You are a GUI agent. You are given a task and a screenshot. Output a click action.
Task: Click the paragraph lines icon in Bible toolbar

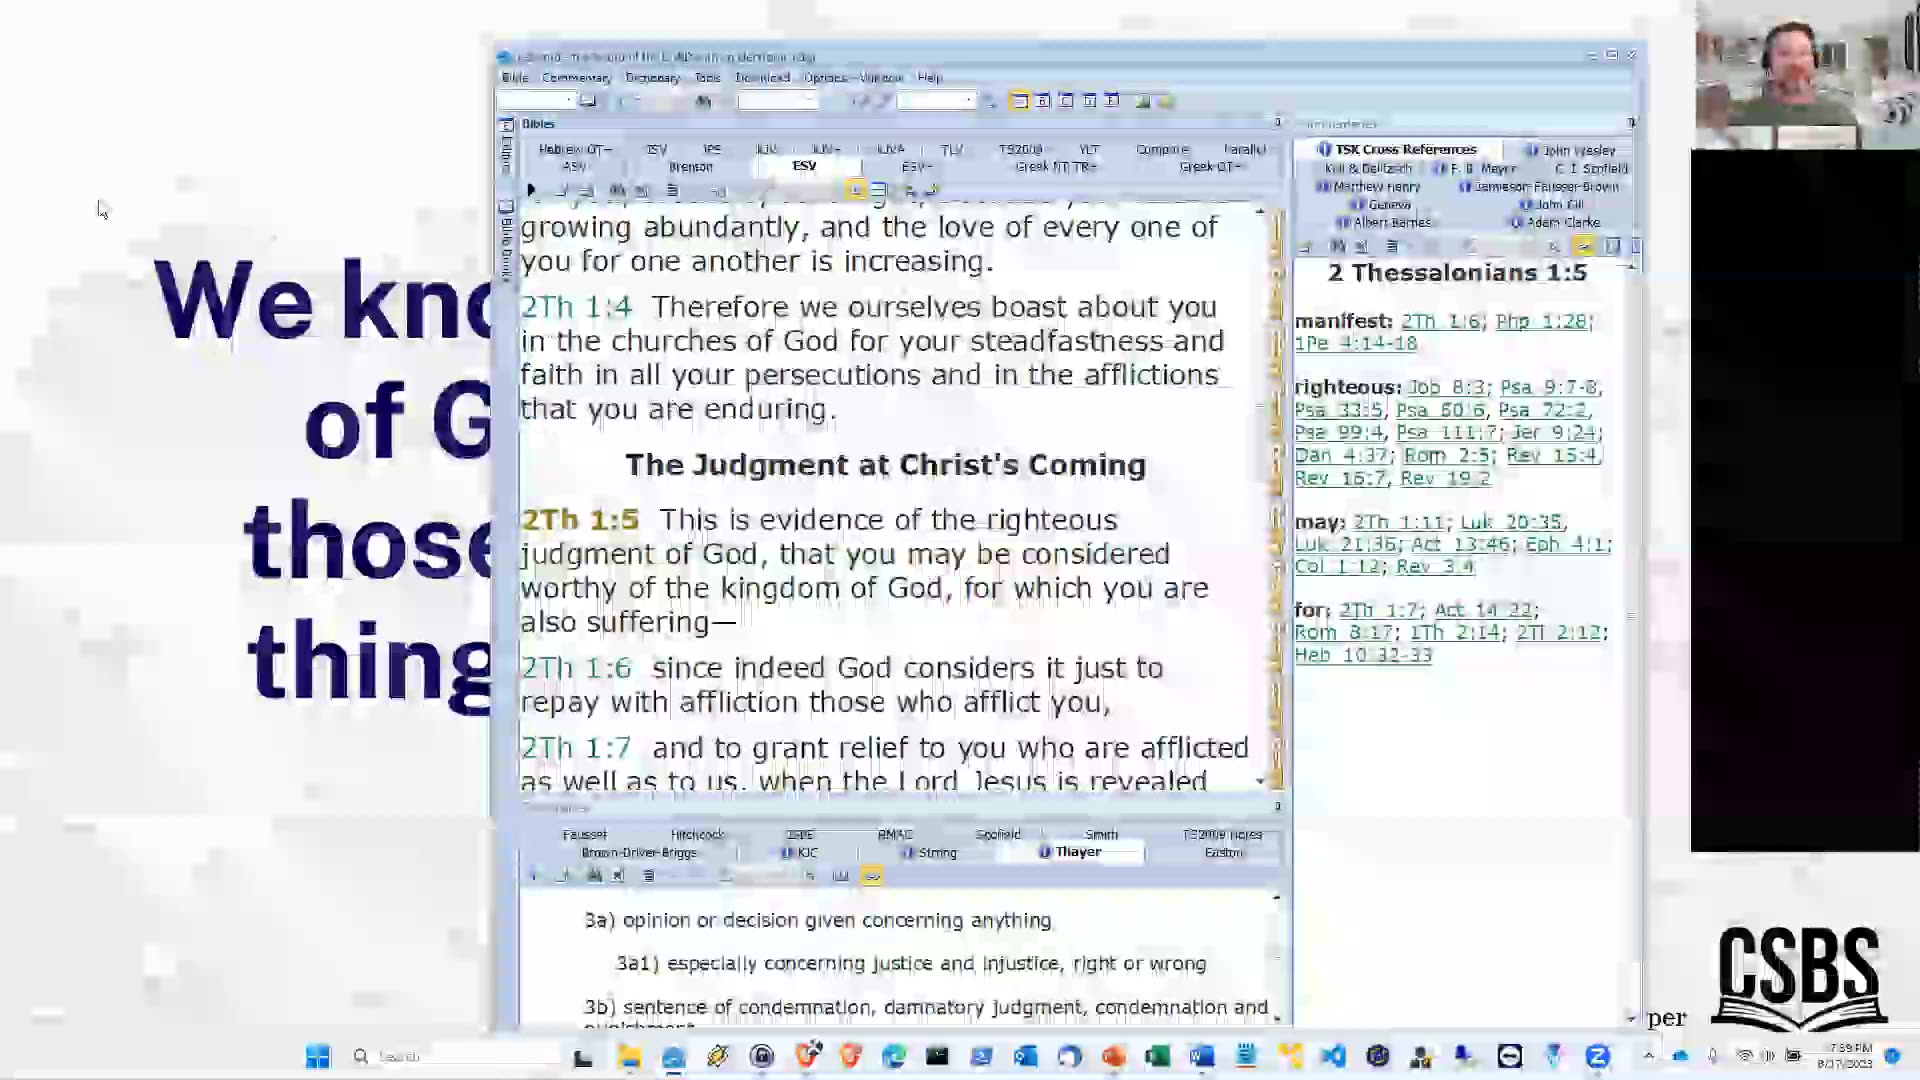[x=672, y=190]
